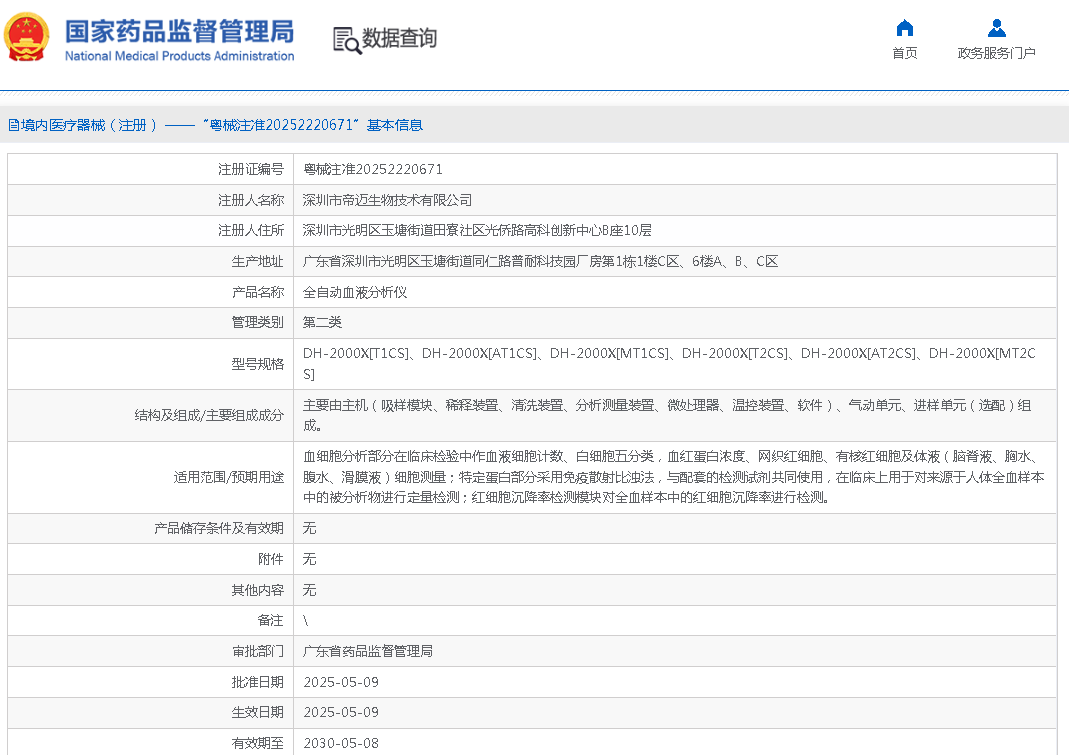The image size is (1069, 755).
Task: Select the 有效期至 label
Action: (x=258, y=743)
